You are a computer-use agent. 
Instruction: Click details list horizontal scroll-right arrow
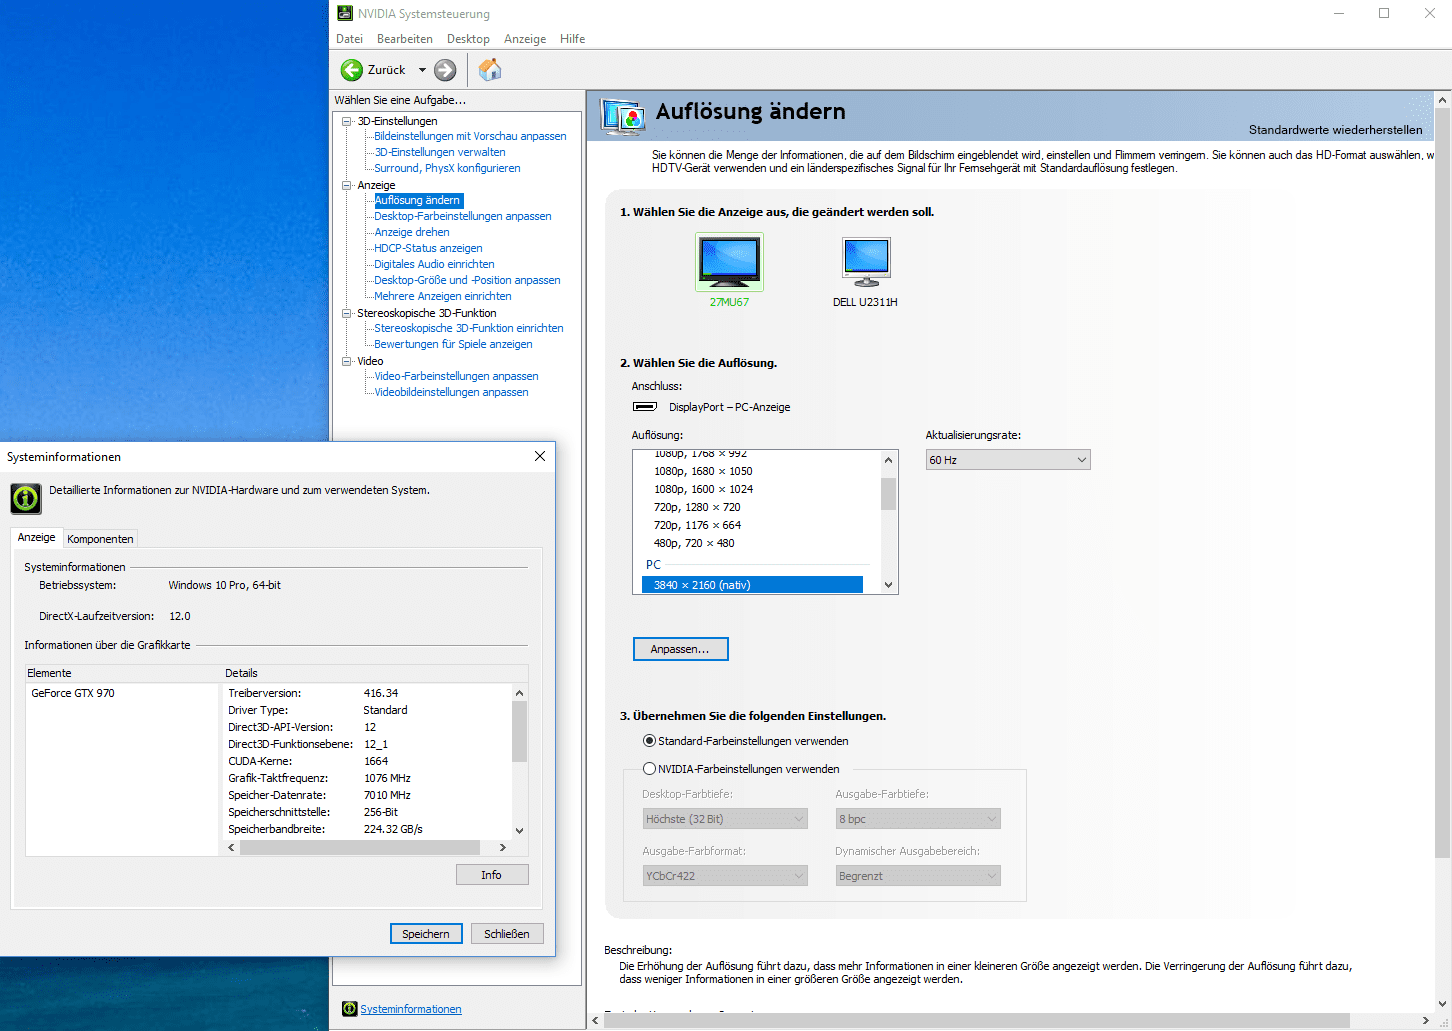click(x=502, y=847)
